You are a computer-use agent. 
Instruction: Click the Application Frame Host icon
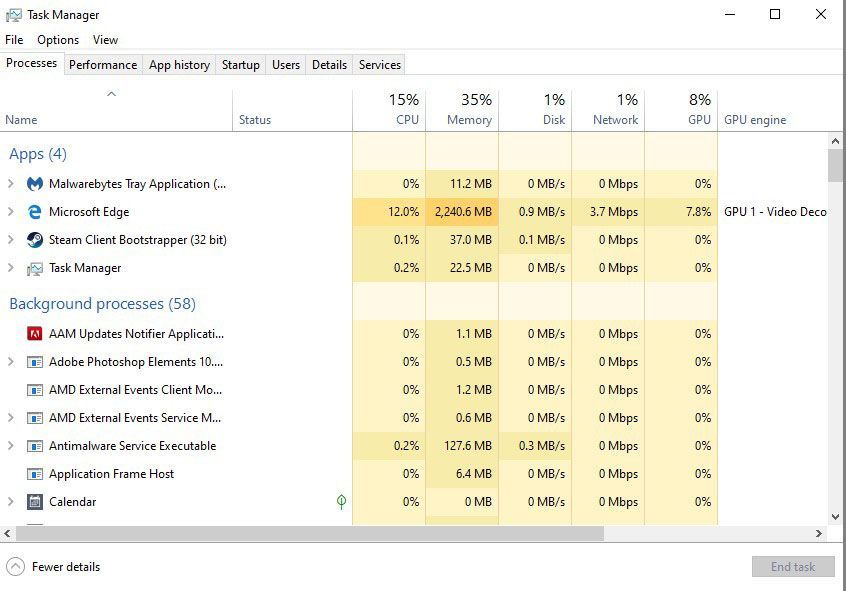pyautogui.click(x=35, y=474)
